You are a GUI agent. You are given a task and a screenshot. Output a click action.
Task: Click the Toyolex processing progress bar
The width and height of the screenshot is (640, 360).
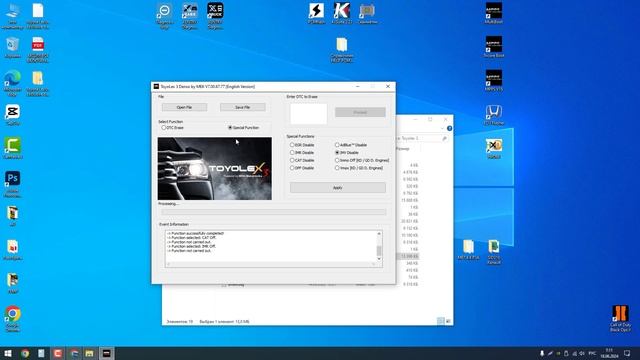(273, 212)
